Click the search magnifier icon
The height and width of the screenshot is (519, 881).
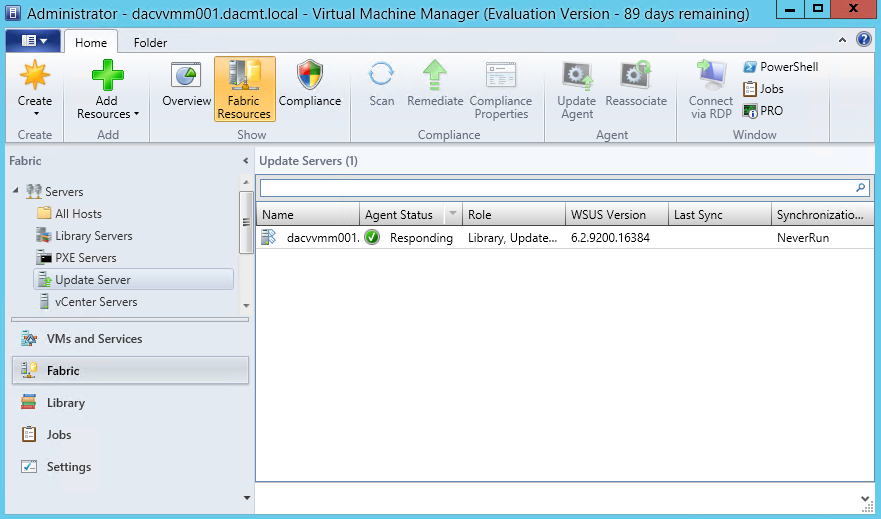click(860, 188)
